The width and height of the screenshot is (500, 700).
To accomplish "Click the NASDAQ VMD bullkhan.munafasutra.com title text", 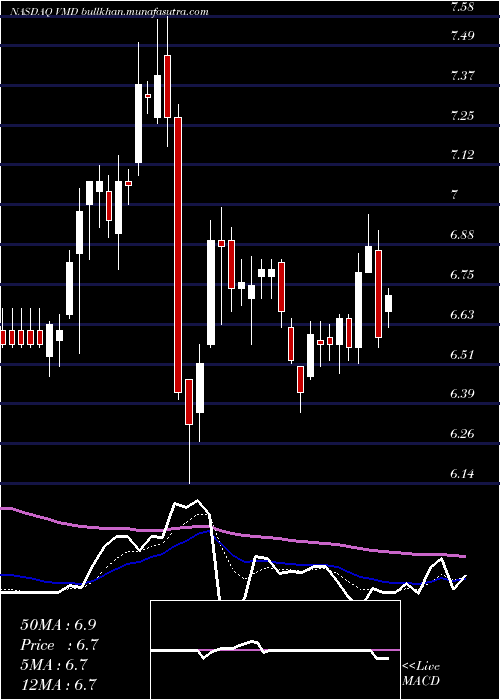I will click(109, 12).
